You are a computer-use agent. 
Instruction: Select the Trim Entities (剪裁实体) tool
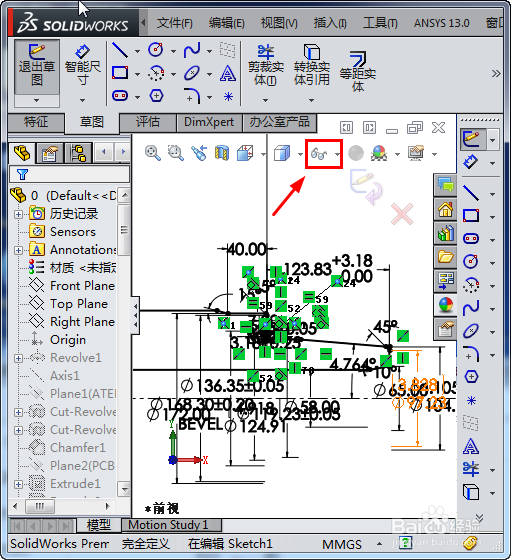[x=266, y=66]
